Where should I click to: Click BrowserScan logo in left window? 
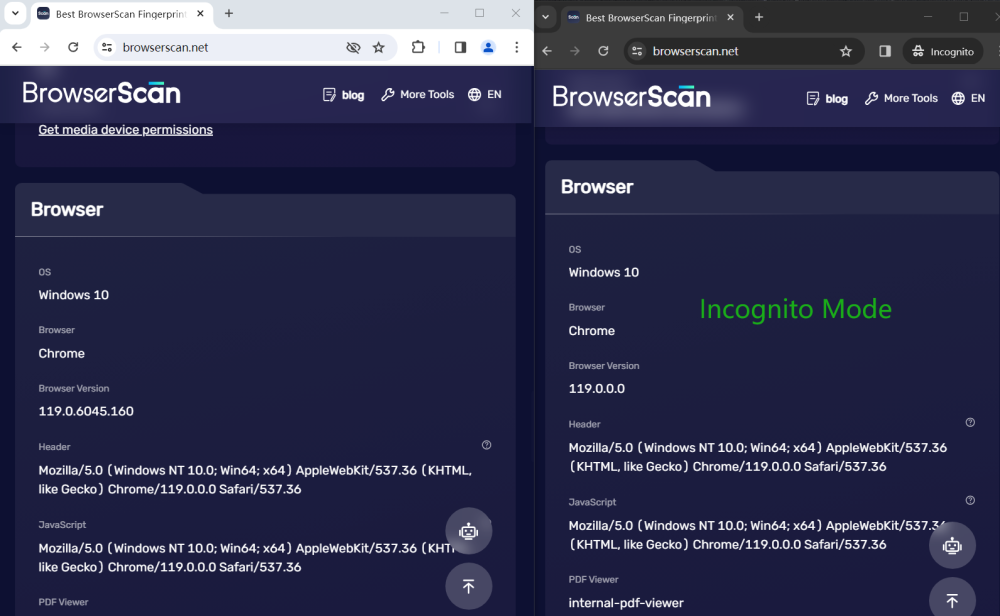click(101, 93)
